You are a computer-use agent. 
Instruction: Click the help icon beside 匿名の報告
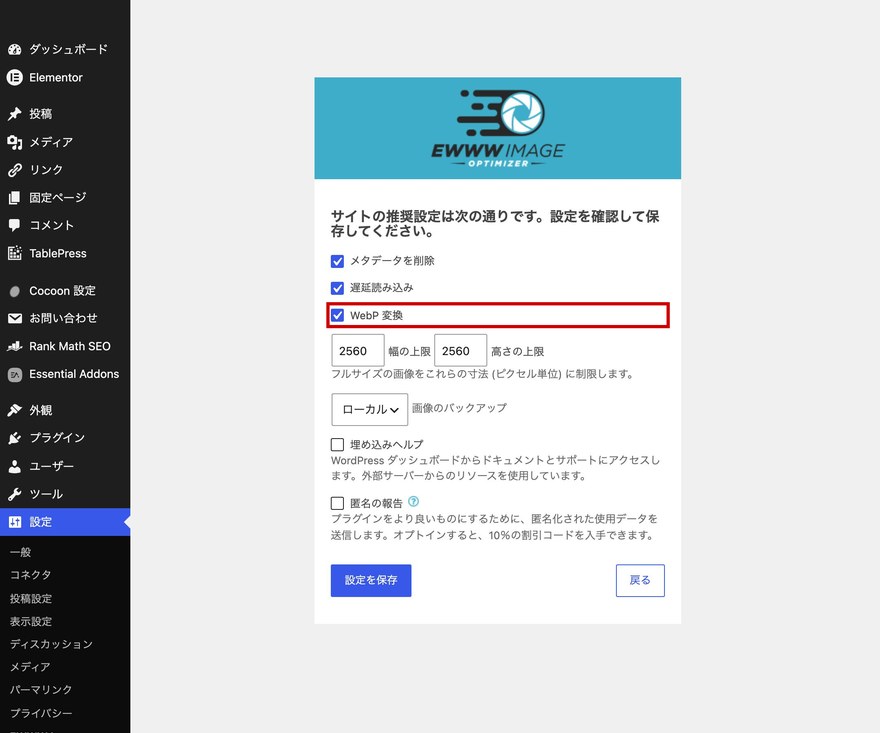(x=414, y=502)
